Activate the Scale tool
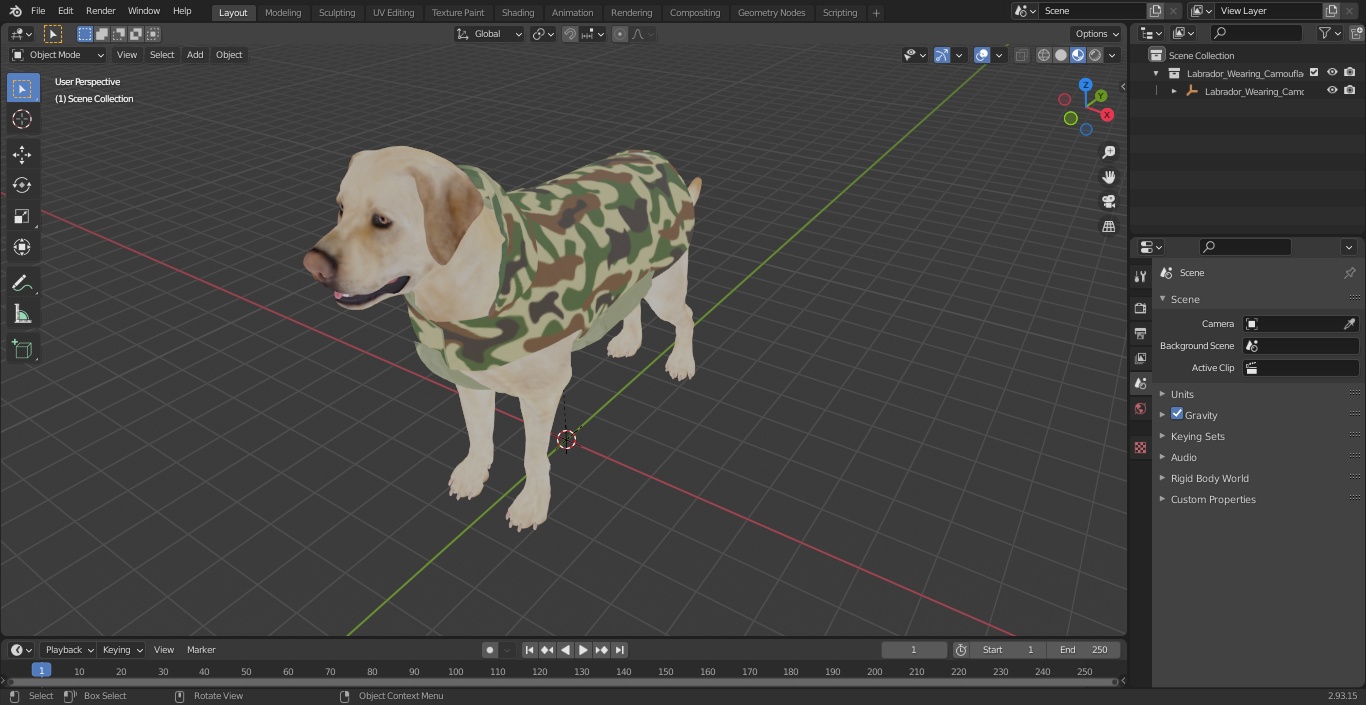Image resolution: width=1366 pixels, height=705 pixels. [22, 216]
